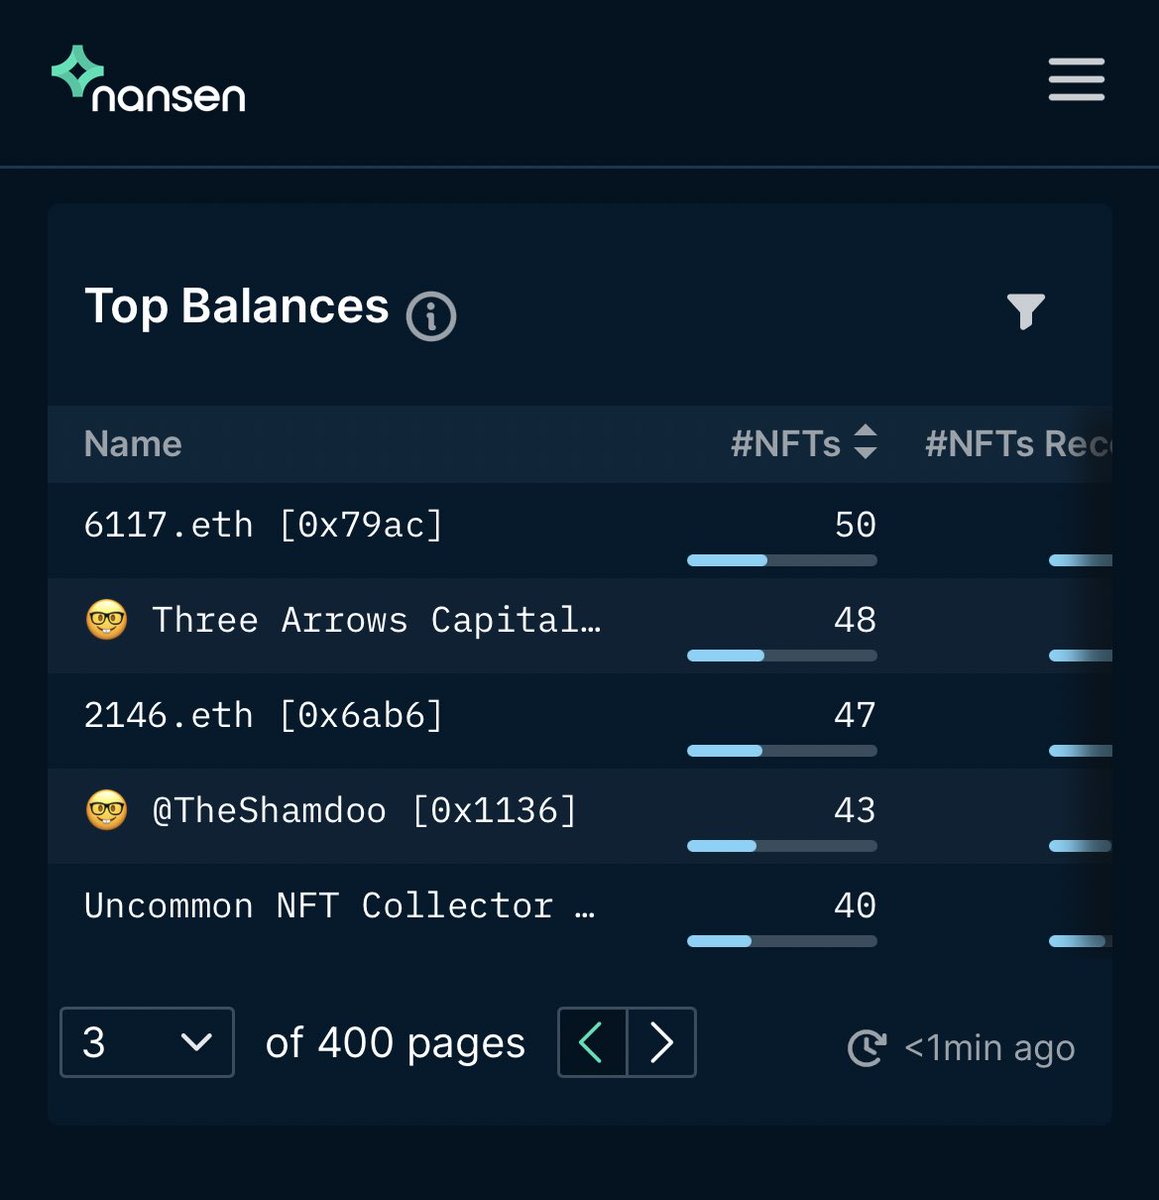Sort by #NFTs column arrows

(x=865, y=442)
